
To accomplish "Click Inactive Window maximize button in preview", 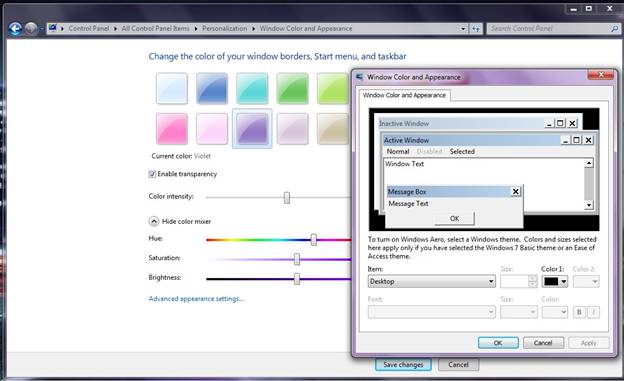I will coord(560,123).
